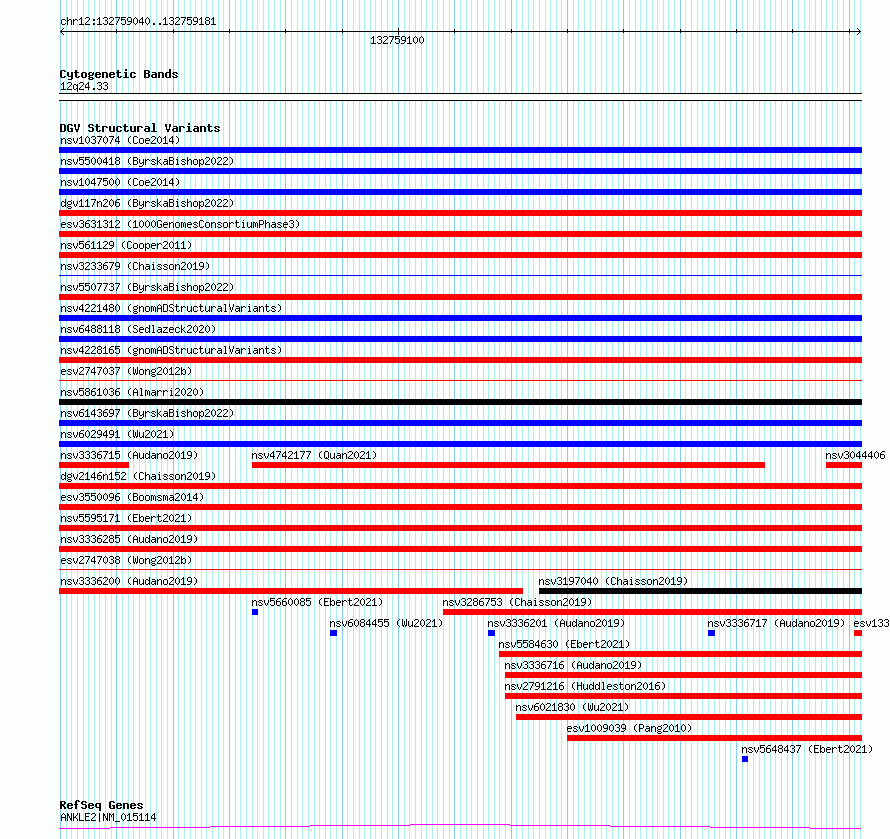
Task: Click the nsv3197040 (Chaisson2019) label
Action: click(x=613, y=581)
